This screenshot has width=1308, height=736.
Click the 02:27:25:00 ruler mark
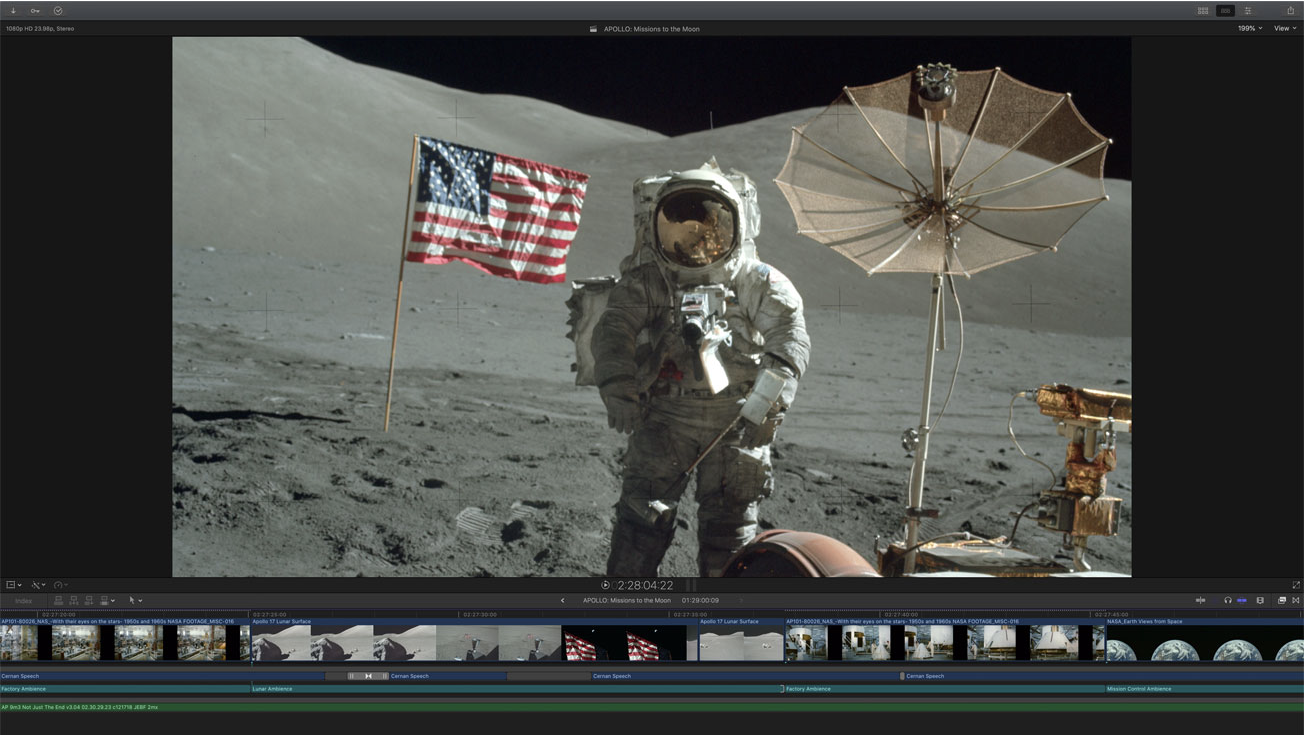point(270,614)
